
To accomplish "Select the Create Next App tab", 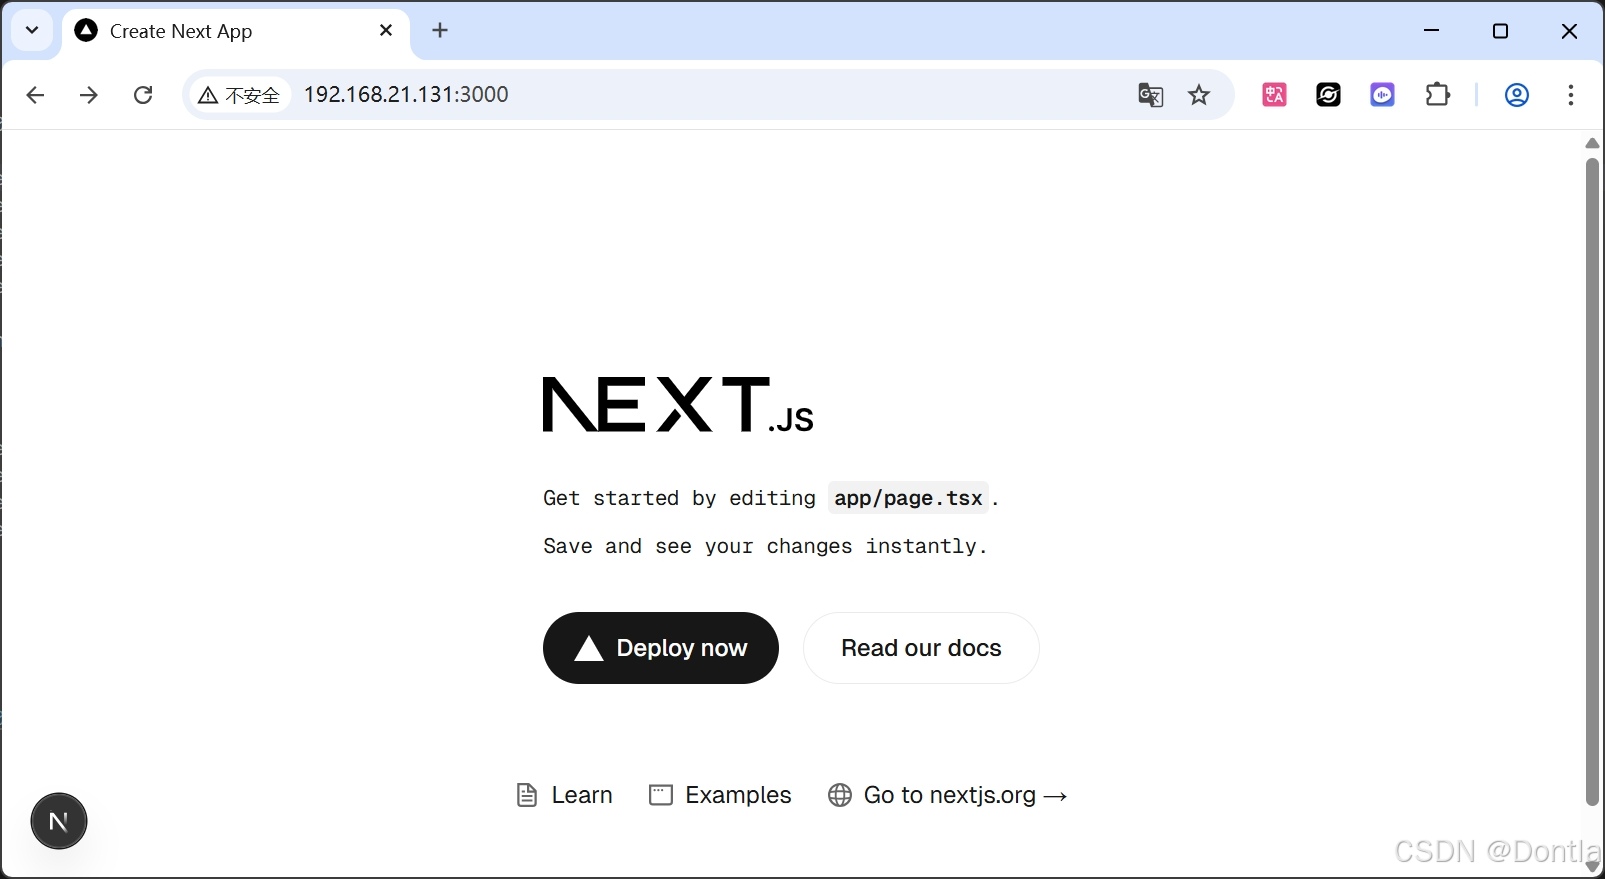I will click(236, 31).
